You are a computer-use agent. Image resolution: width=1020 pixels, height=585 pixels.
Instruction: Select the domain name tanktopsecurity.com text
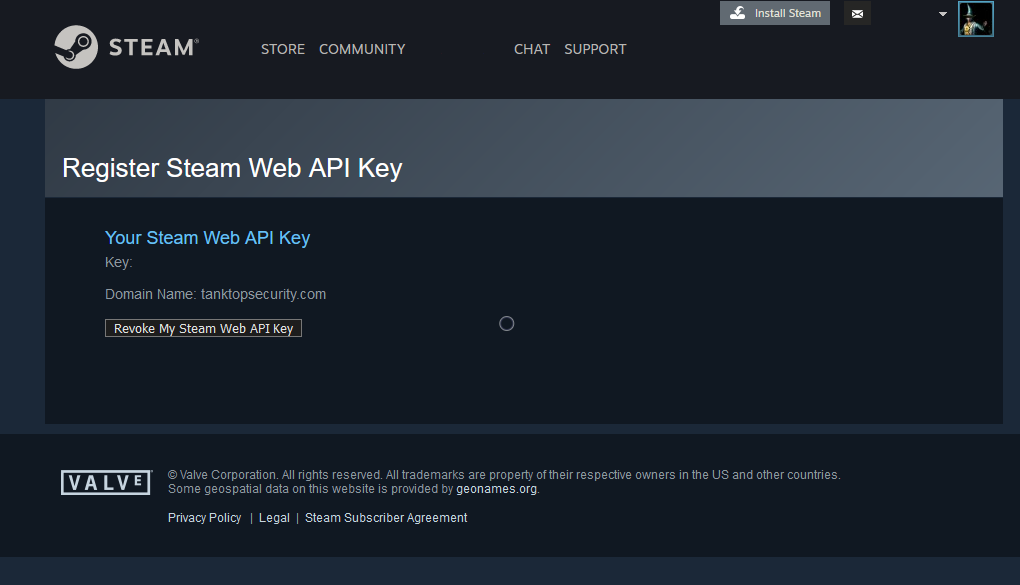click(x=263, y=294)
